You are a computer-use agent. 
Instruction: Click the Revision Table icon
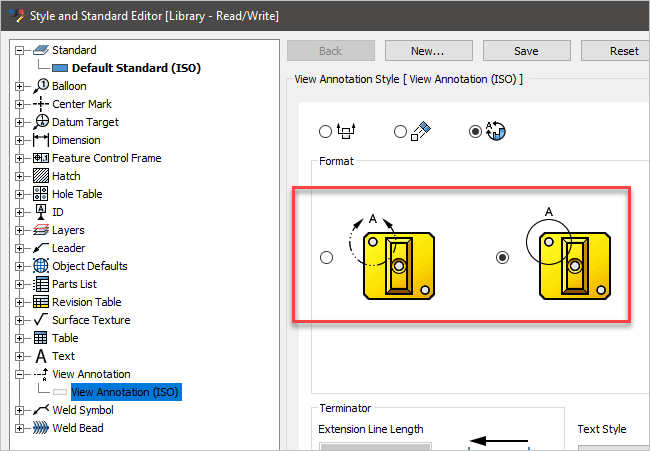[41, 302]
